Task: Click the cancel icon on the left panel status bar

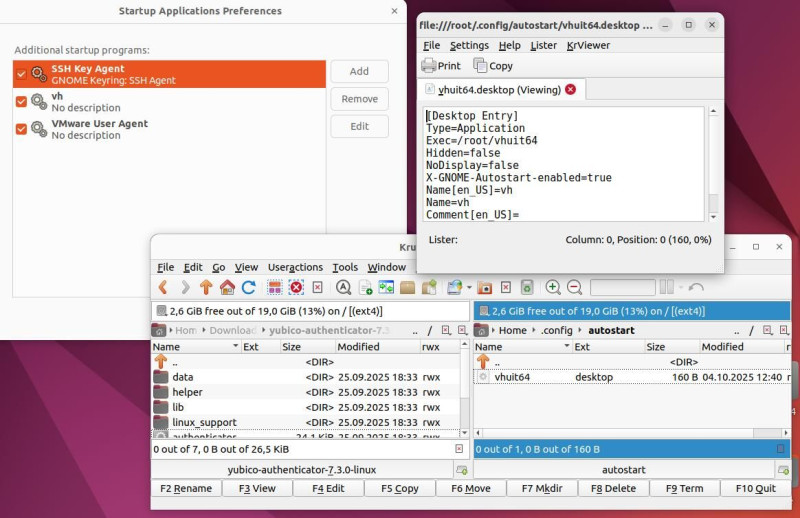Action: 459,449
